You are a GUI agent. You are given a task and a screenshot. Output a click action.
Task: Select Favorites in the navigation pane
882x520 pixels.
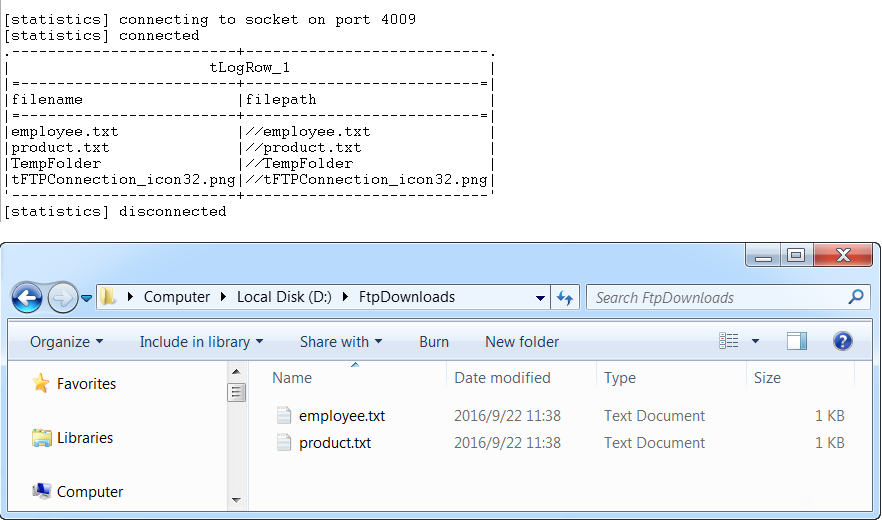86,384
